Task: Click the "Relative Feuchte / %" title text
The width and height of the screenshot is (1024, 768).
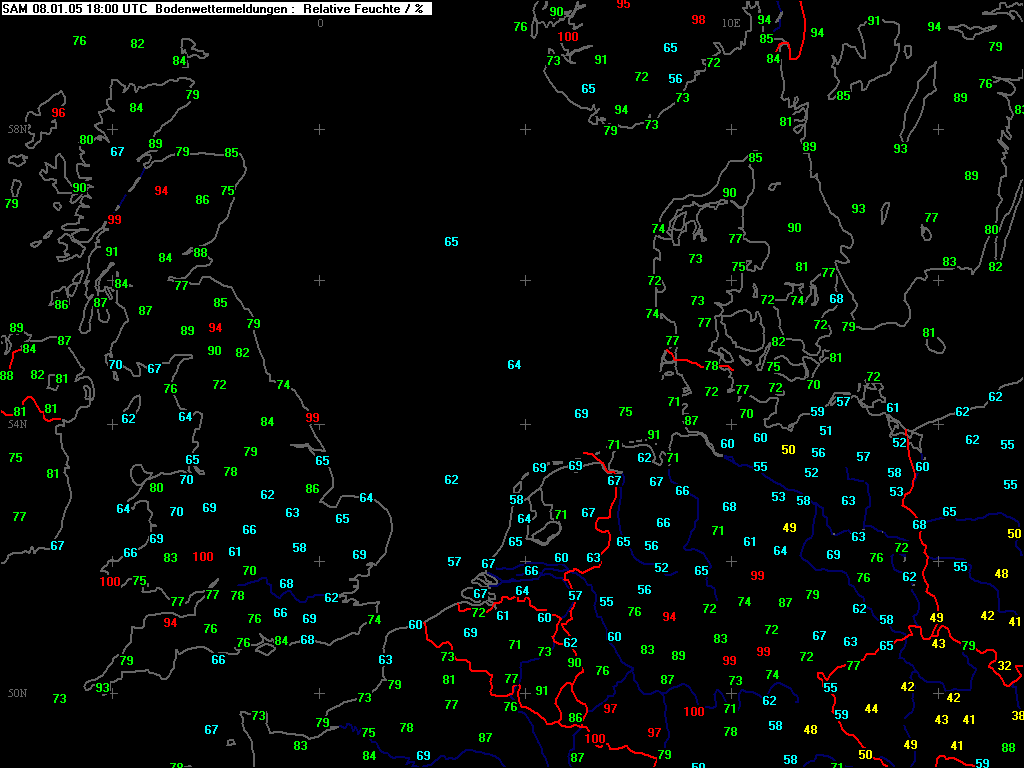Action: pos(363,8)
